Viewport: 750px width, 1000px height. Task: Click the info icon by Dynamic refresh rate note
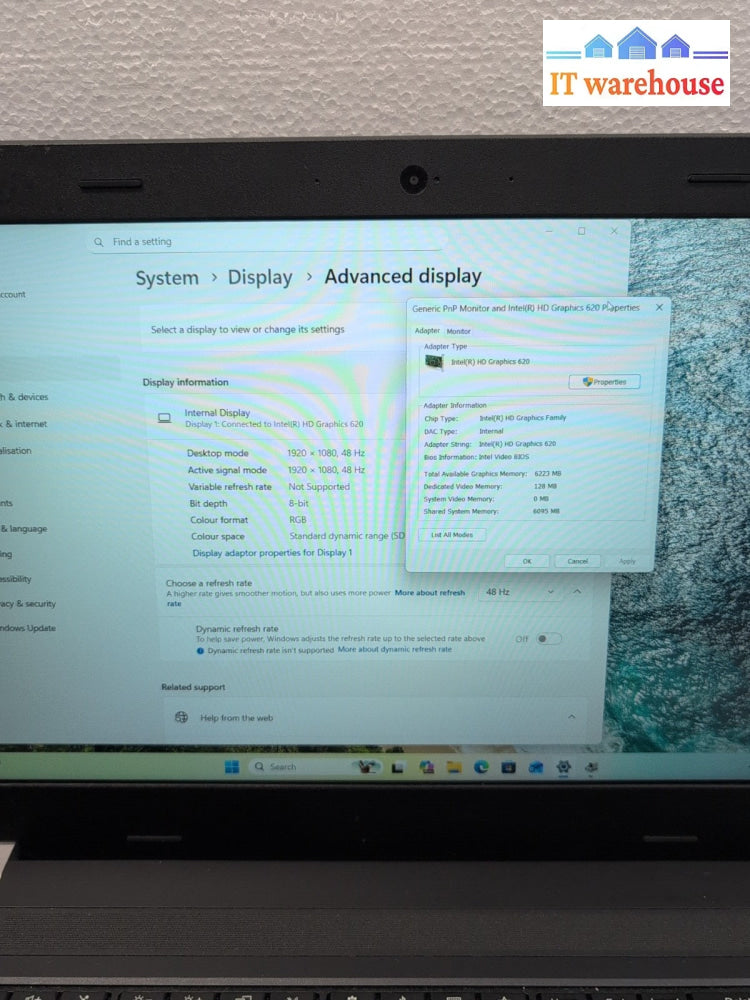(x=200, y=651)
